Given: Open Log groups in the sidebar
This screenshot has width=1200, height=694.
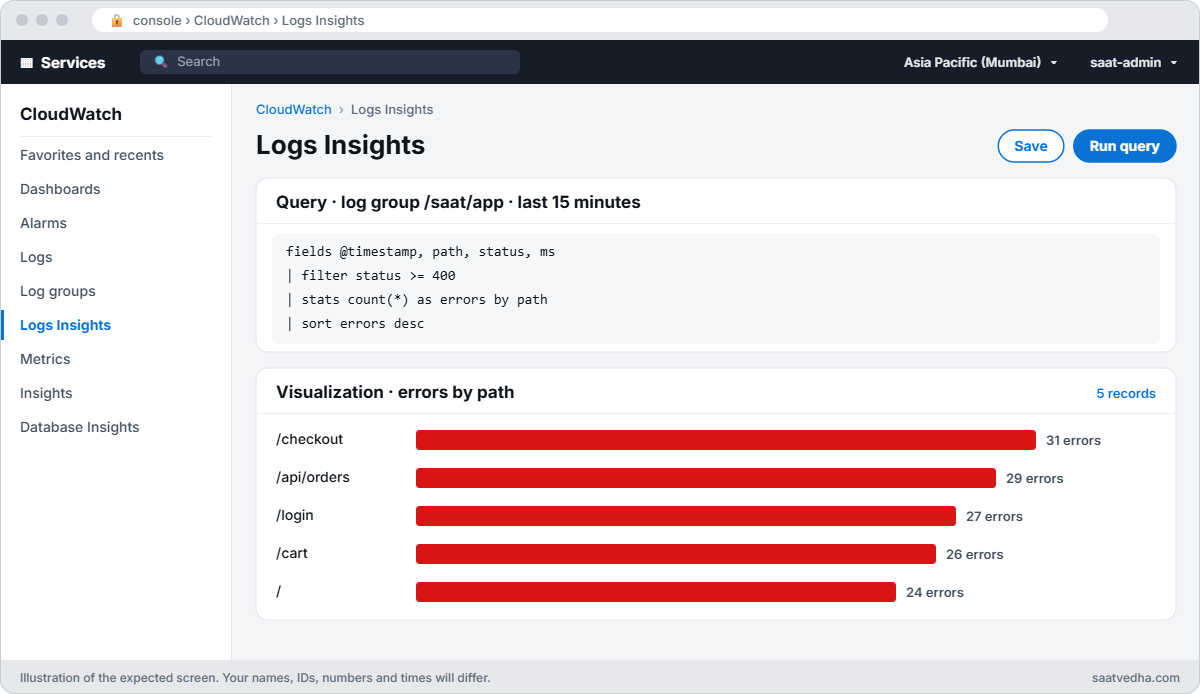Looking at the screenshot, I should pyautogui.click(x=58, y=291).
